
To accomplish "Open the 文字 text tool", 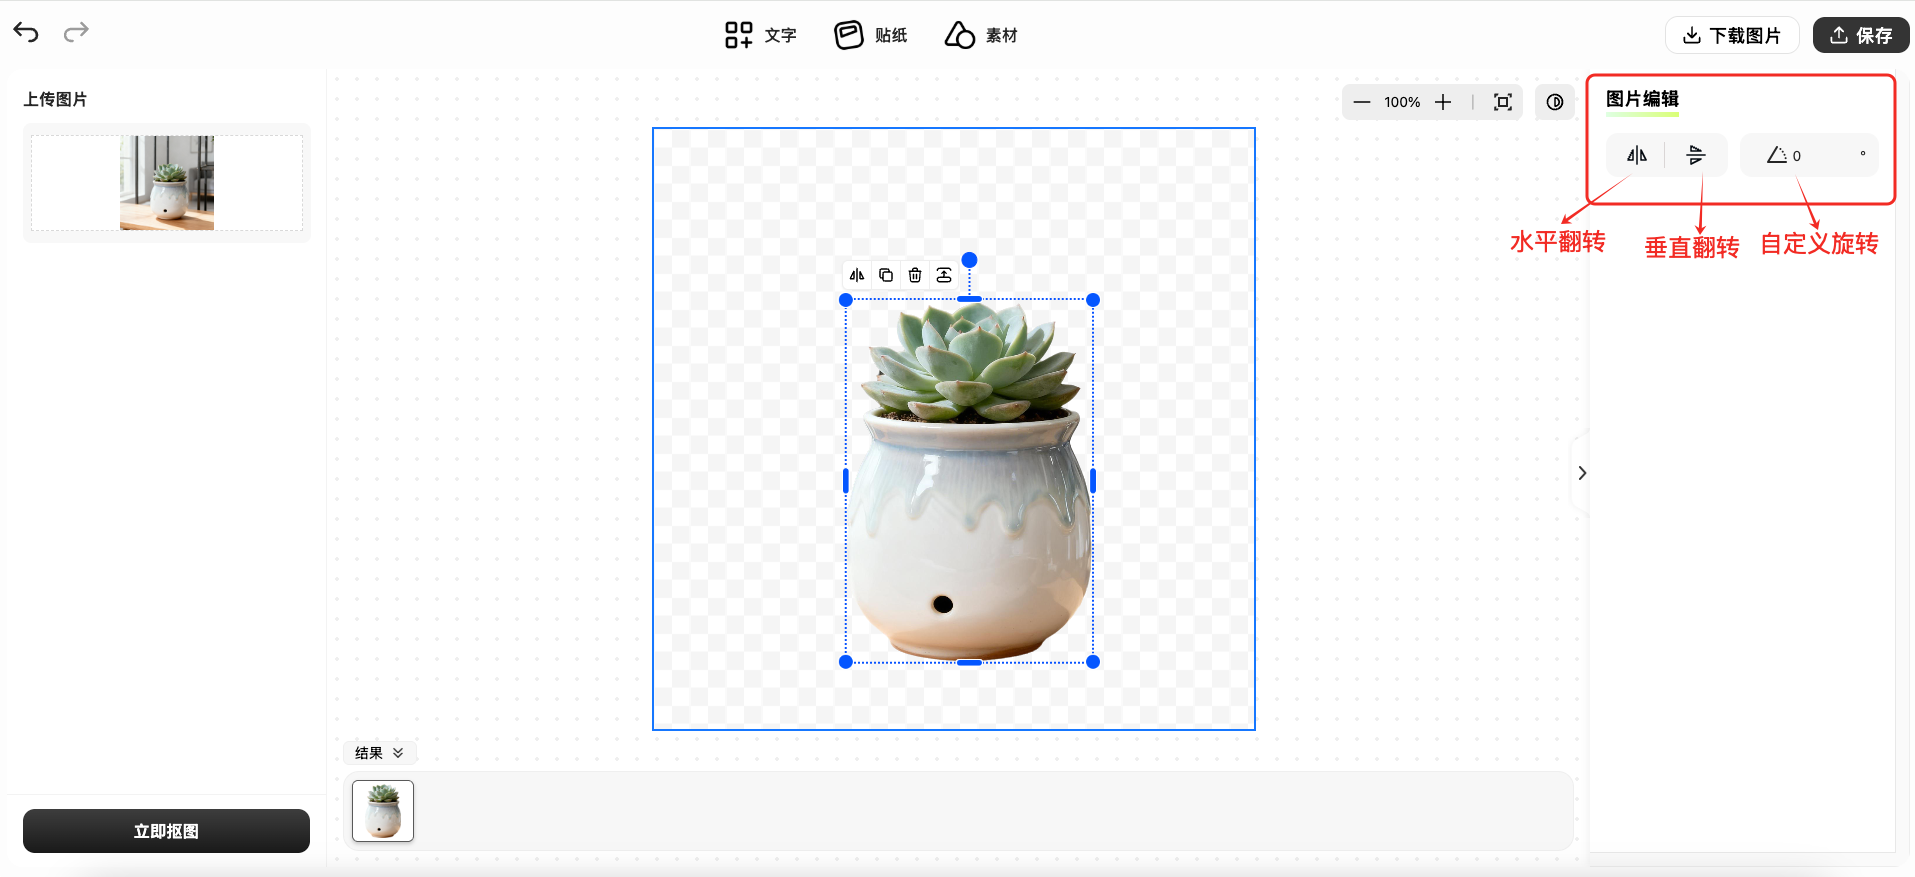I will tap(761, 36).
